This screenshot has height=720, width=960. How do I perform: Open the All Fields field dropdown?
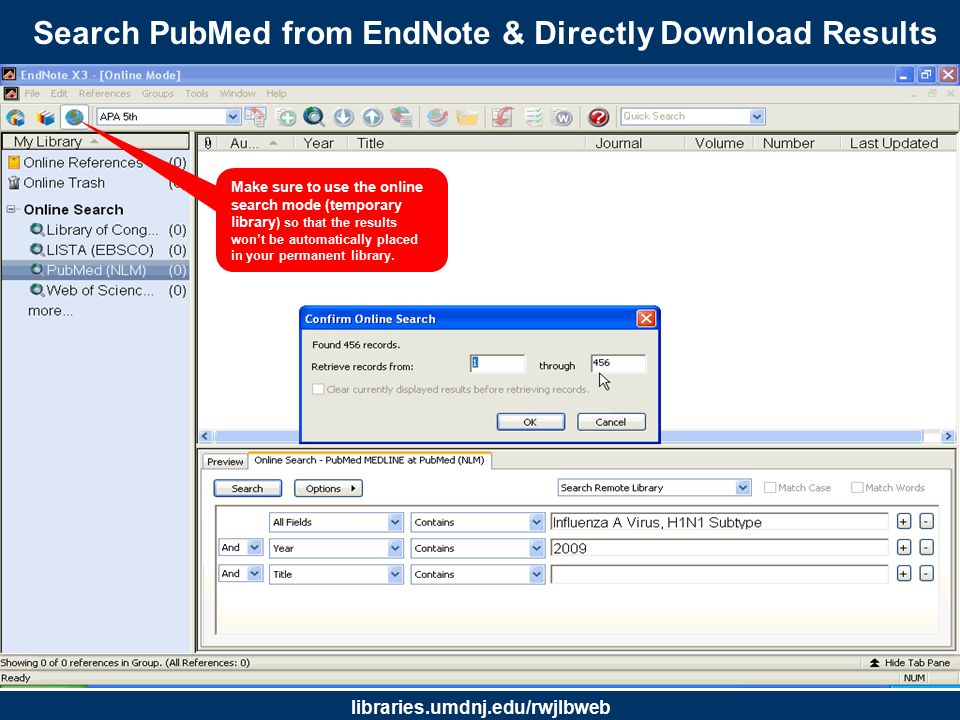click(395, 522)
